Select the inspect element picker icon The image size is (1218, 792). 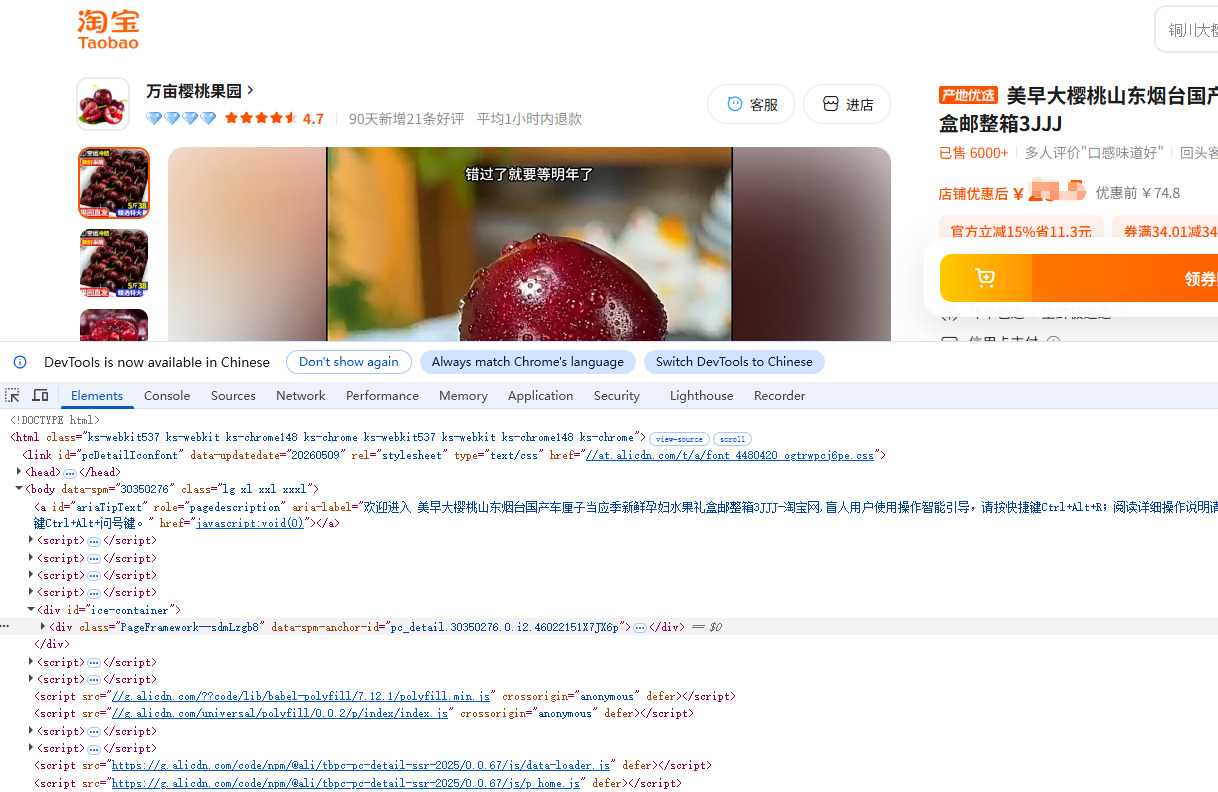pyautogui.click(x=12, y=395)
